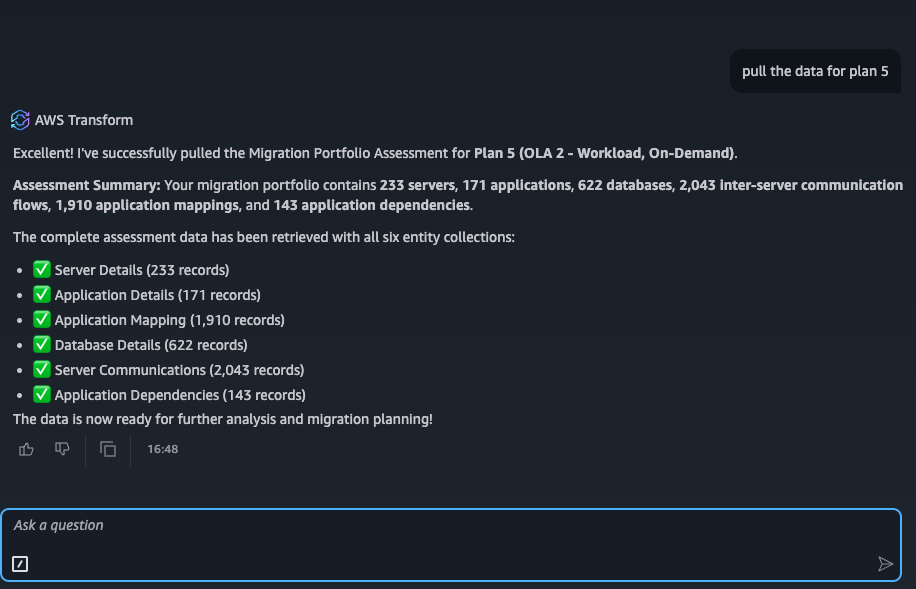Click the 'Server Details (233 records)' item
Image resolution: width=916 pixels, height=589 pixels.
[142, 270]
